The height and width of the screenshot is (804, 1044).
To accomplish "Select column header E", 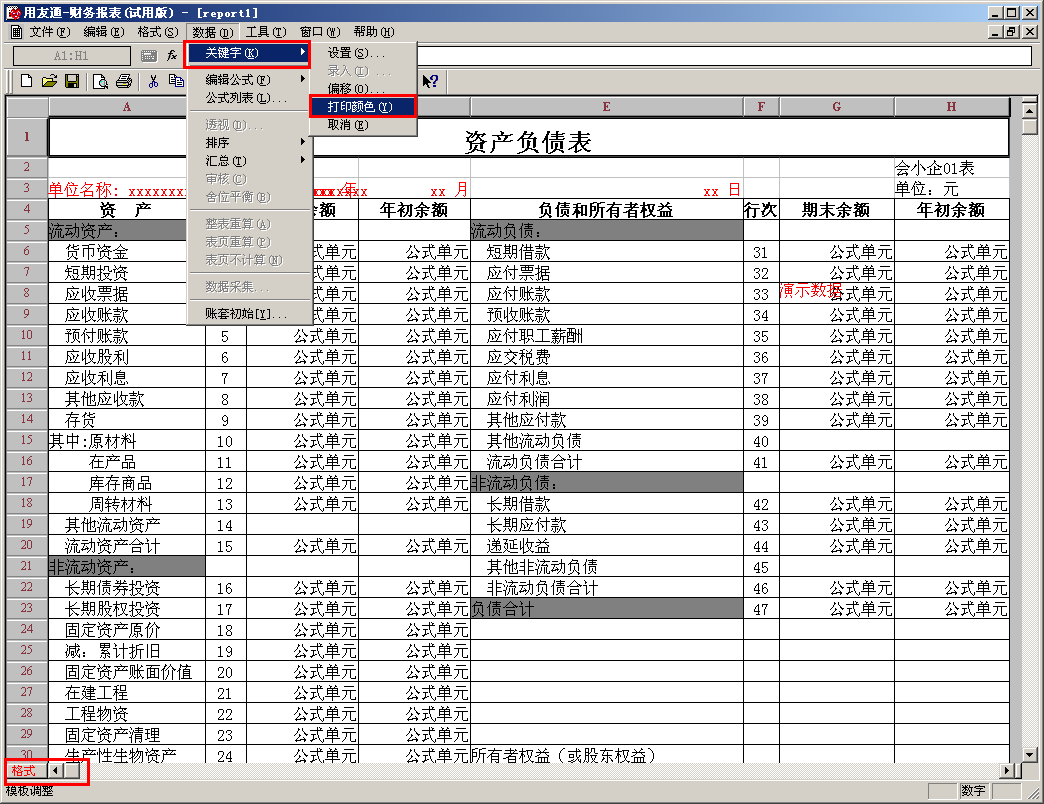I will [607, 106].
